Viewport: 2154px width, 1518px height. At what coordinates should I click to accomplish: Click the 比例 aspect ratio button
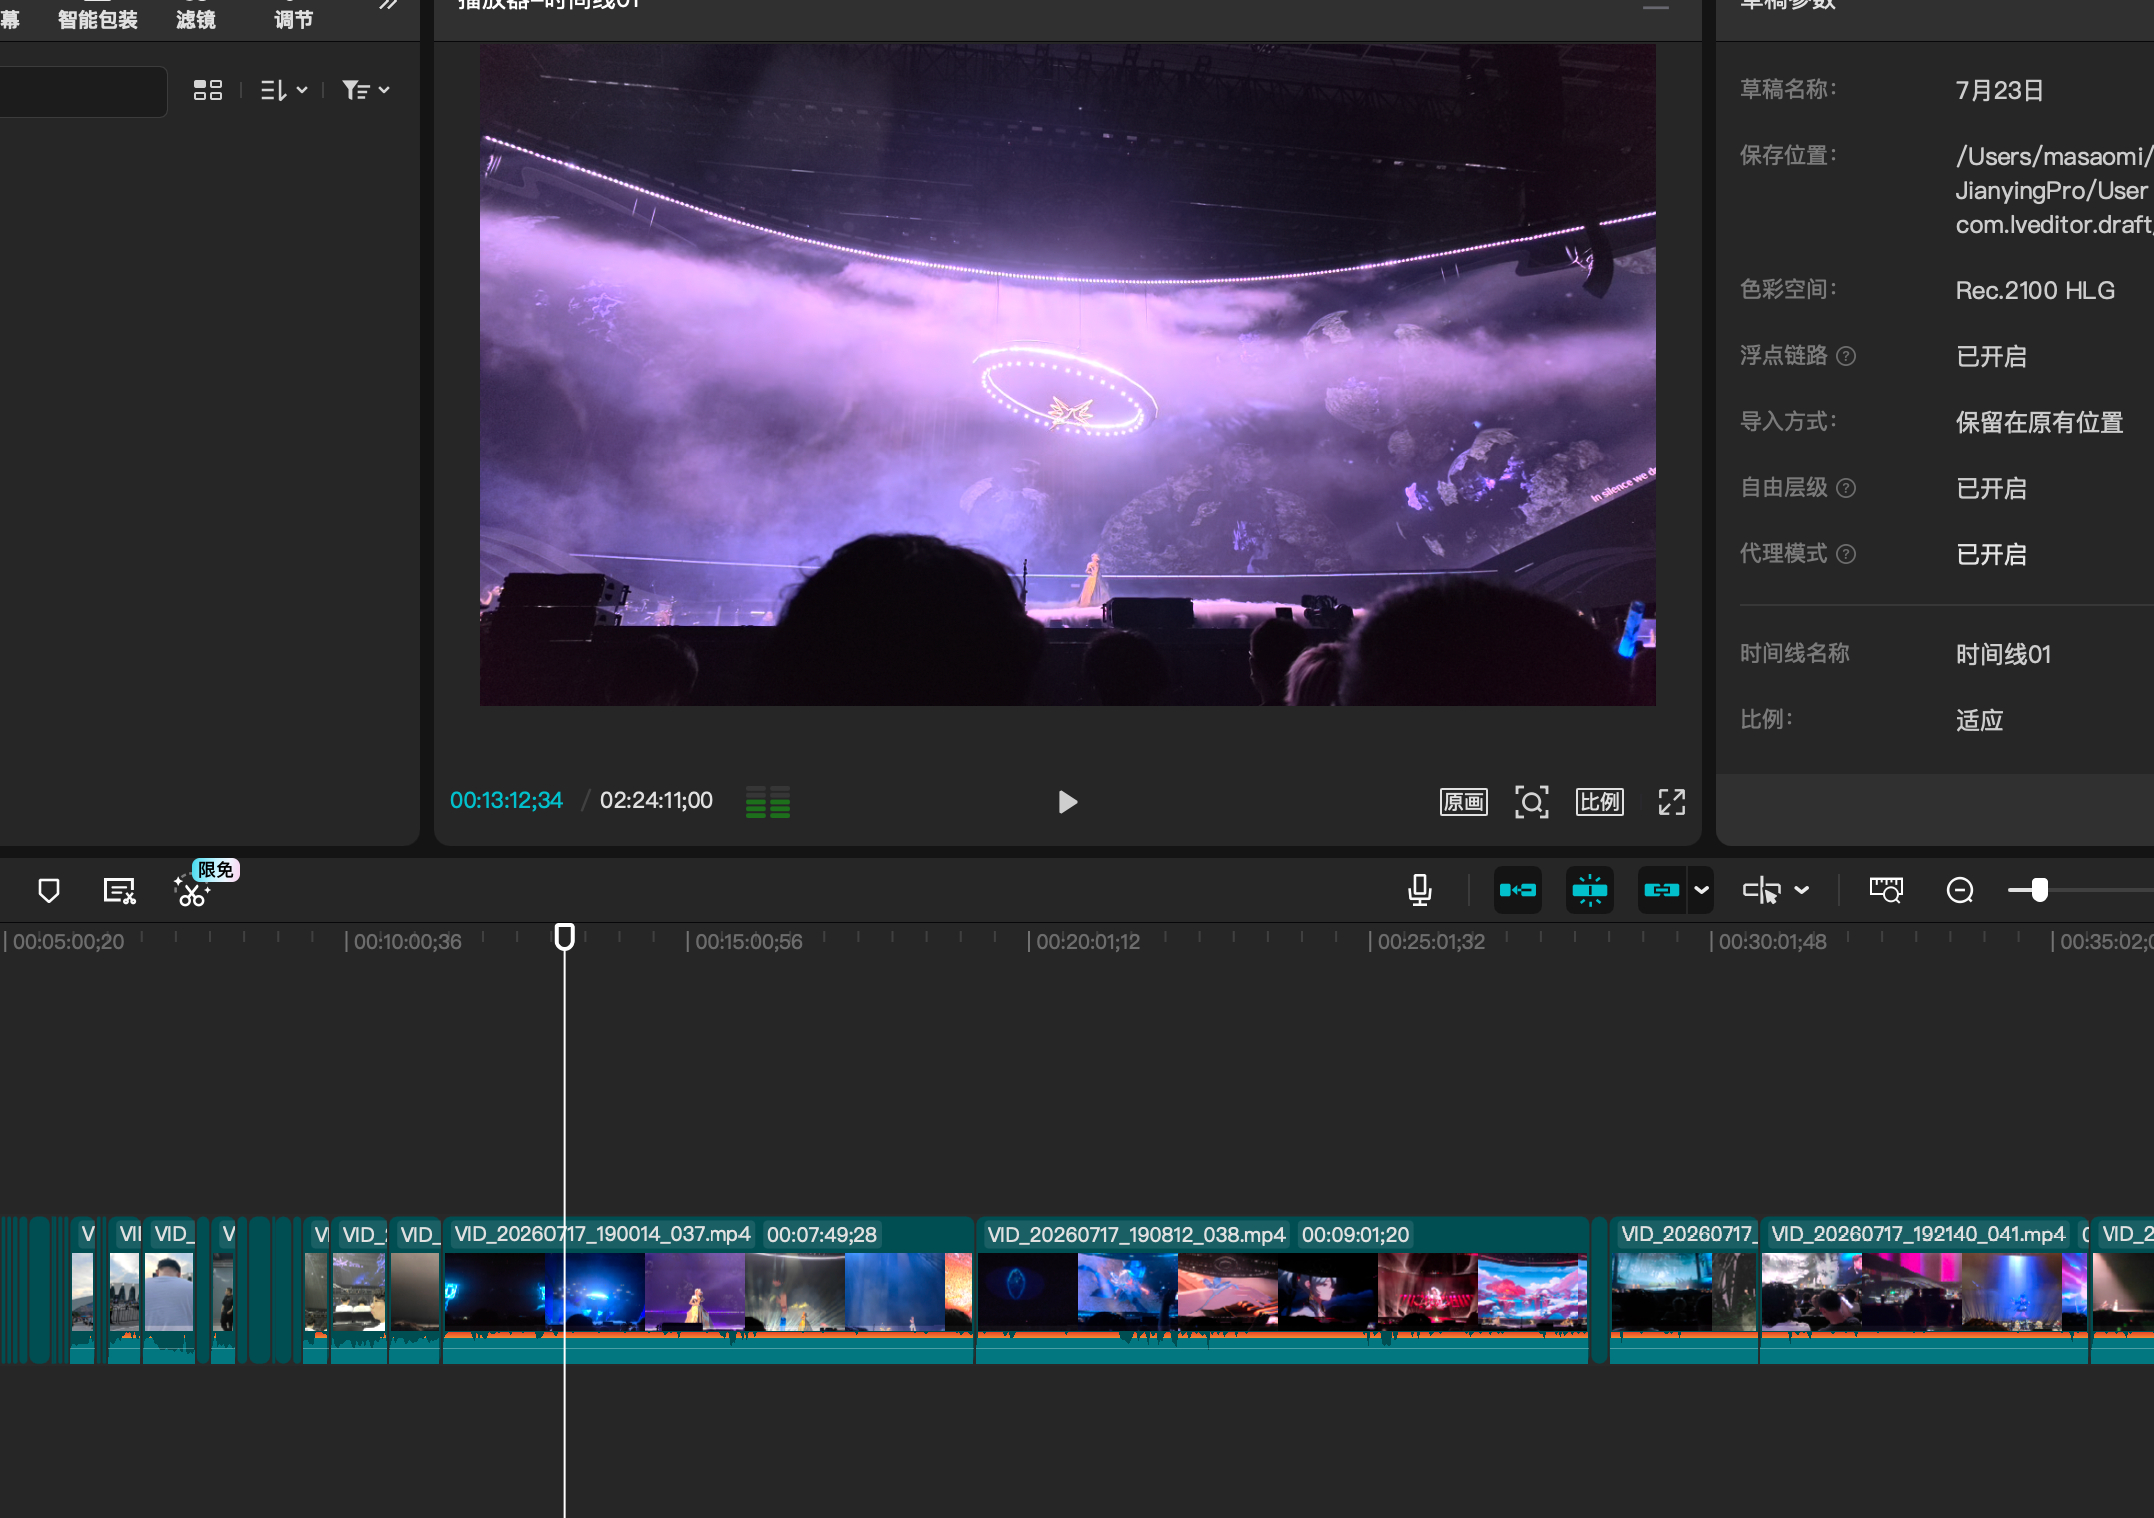1599,802
